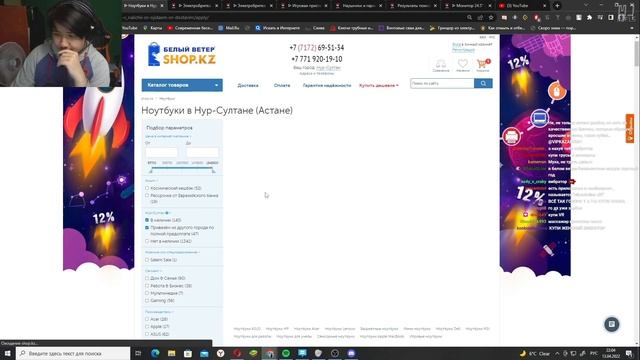Viewport: 640px width, 360px height.
Task: Check the Мультимедиа checkbox
Action: [147, 293]
